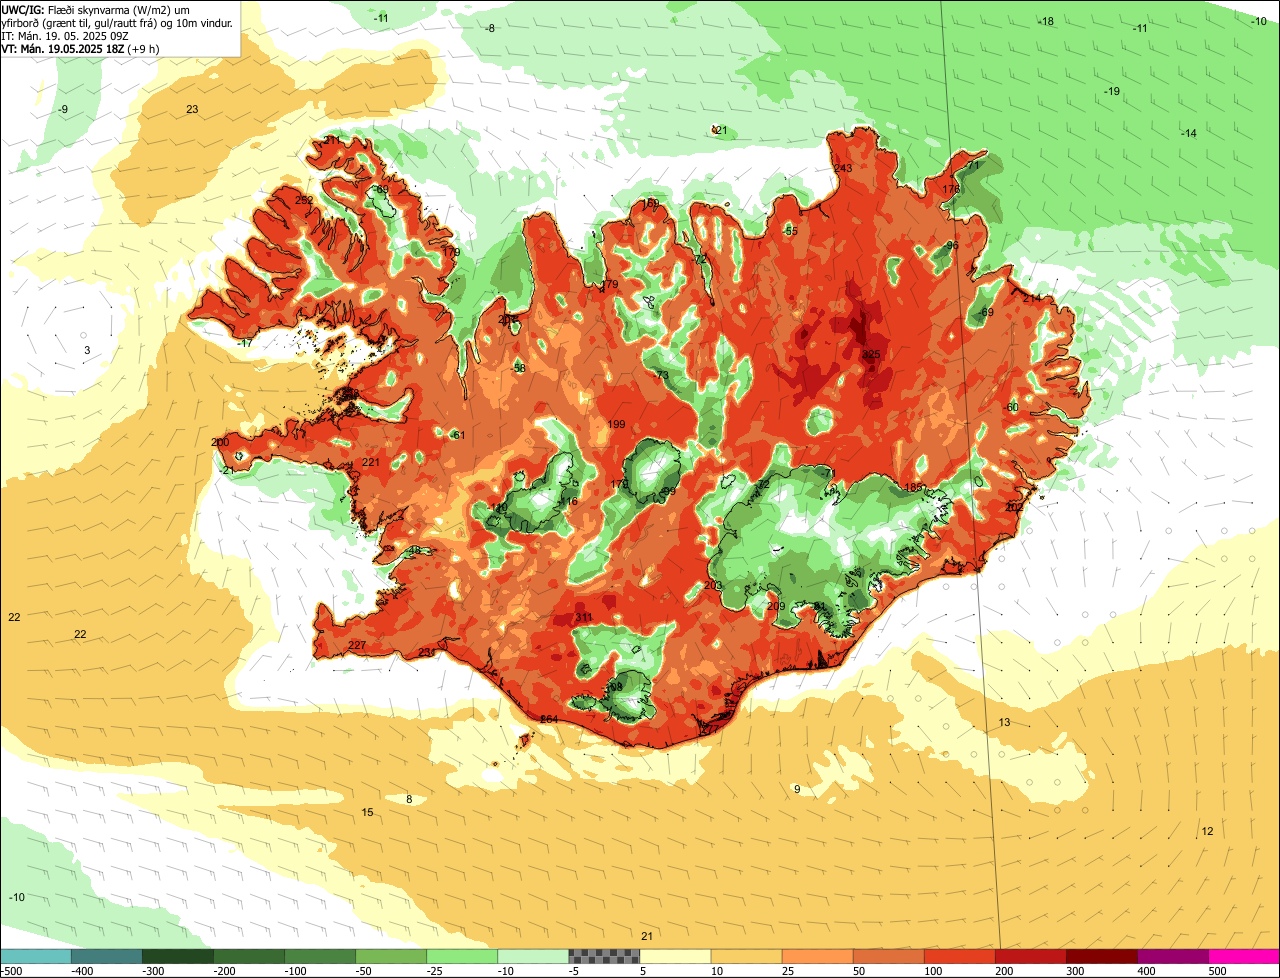The height and width of the screenshot is (978, 1280).
Task: Click the ocean value '-8' north of Iceland
Action: (489, 28)
